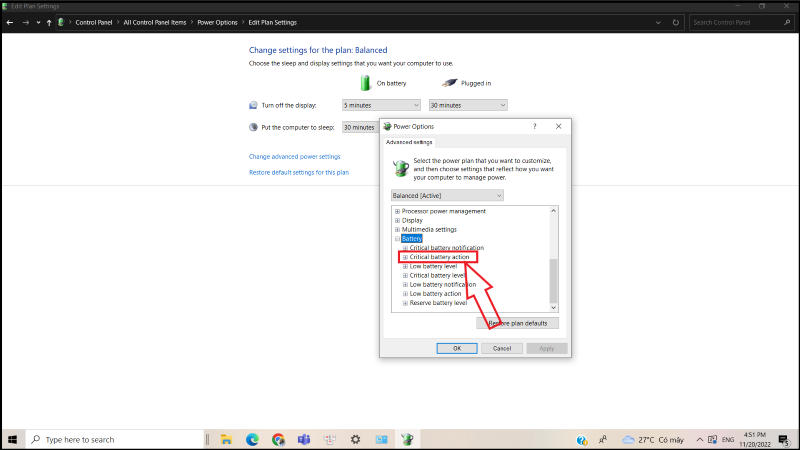Expand Low battery notification node

[405, 285]
